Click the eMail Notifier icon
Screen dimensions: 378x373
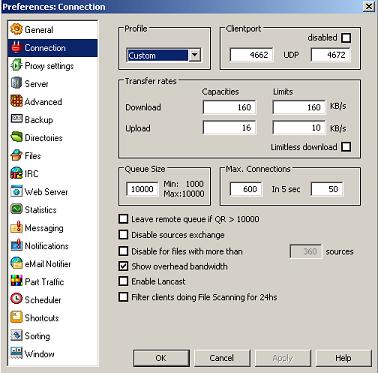[16, 263]
